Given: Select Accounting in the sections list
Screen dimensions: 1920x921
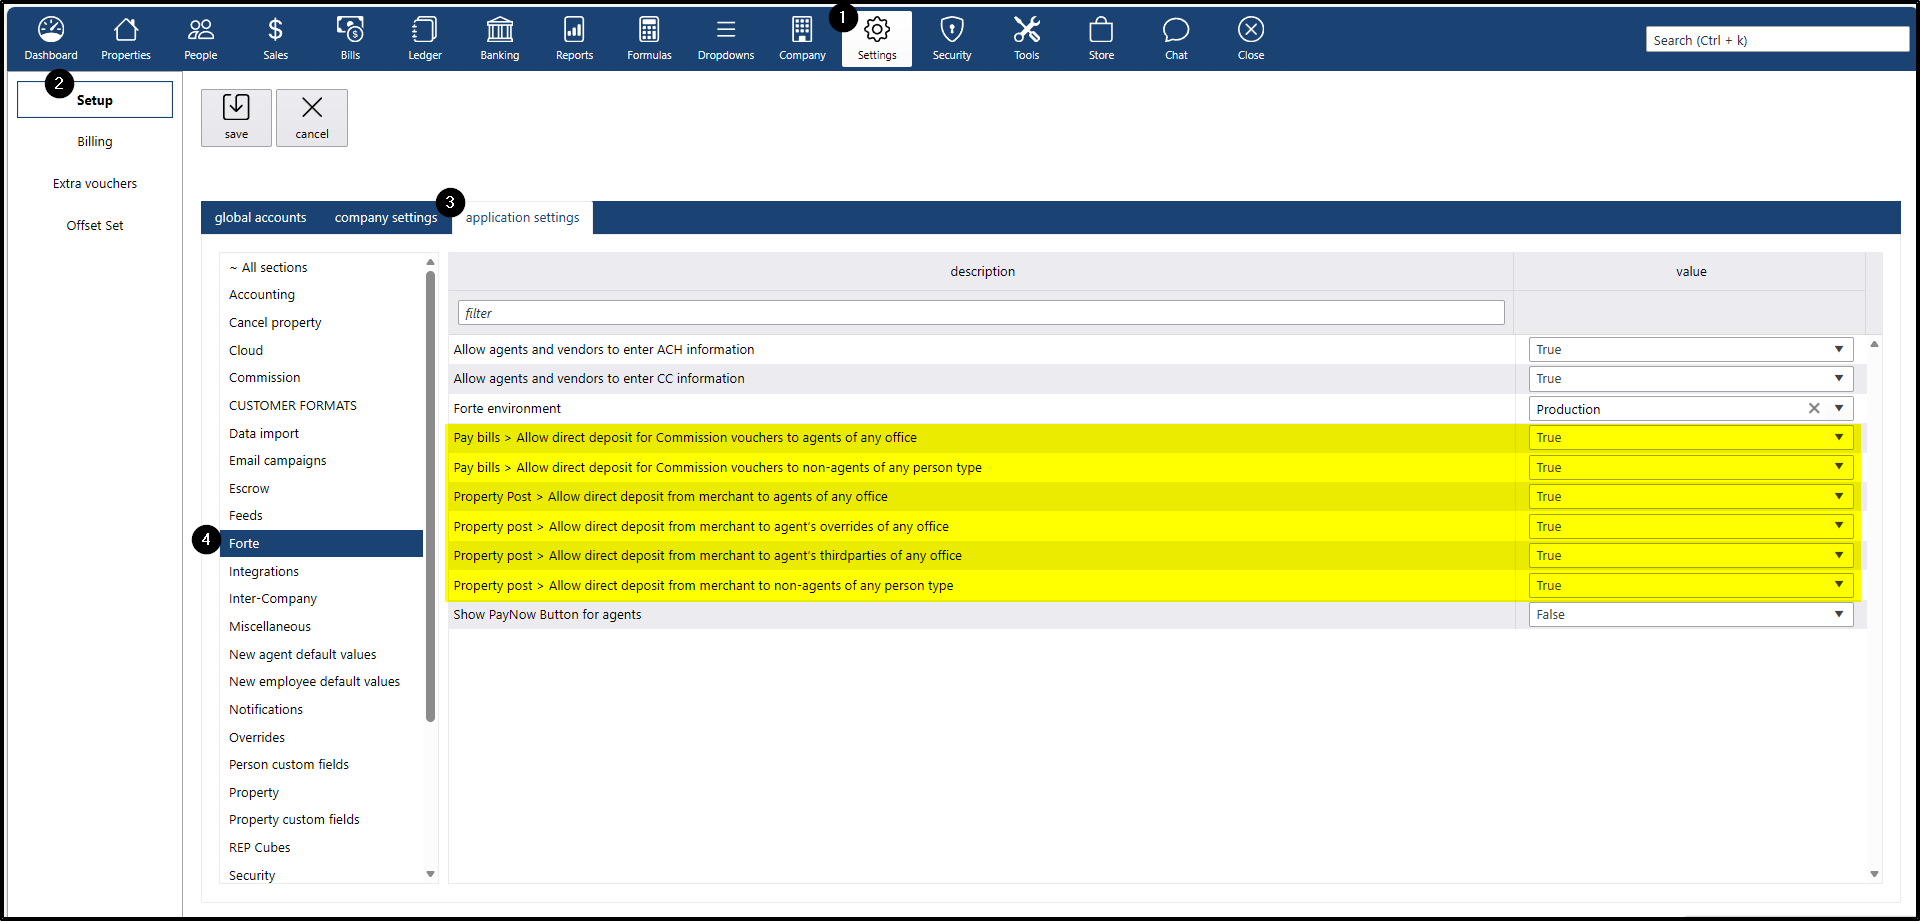Looking at the screenshot, I should [x=262, y=295].
